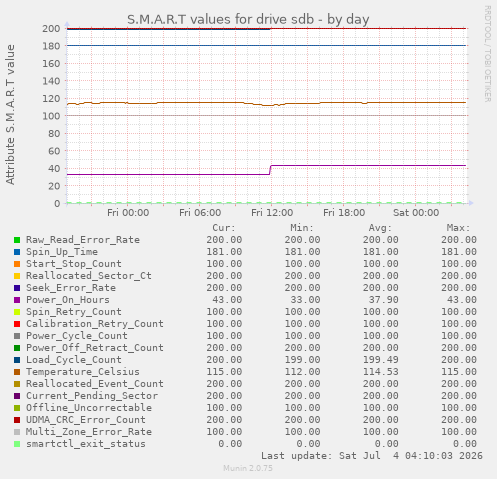Screen dimensions: 497x479
Task: Click the blue Spin_Up_Time line in graph
Action: point(266,45)
